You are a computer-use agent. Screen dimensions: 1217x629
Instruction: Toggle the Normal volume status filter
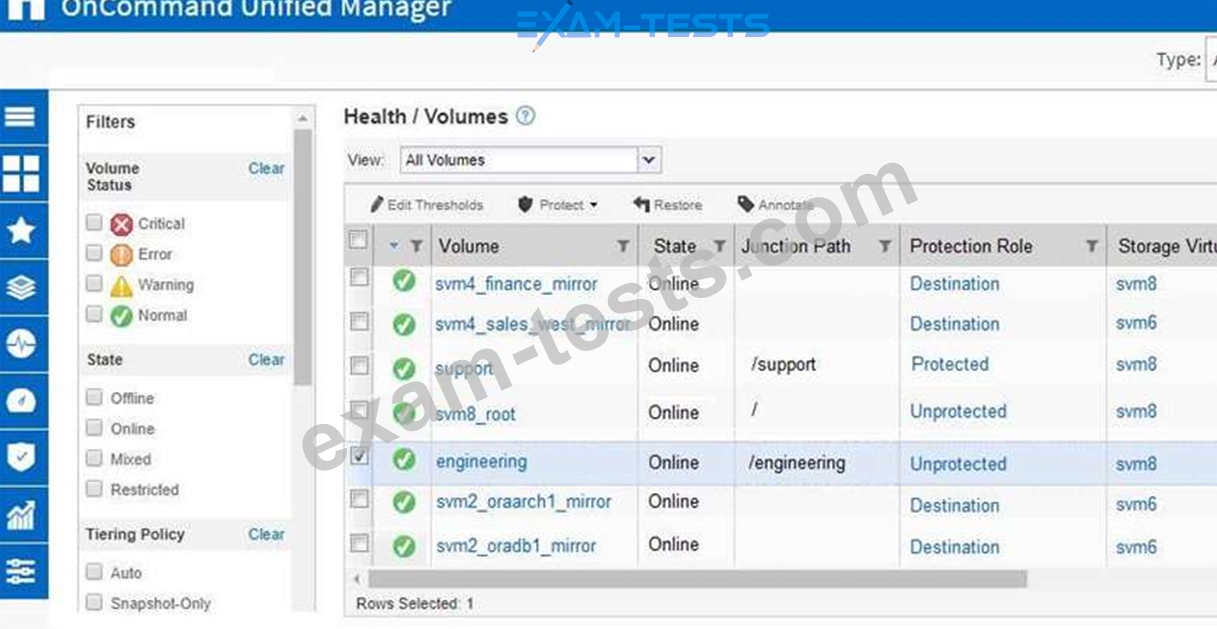(x=94, y=315)
